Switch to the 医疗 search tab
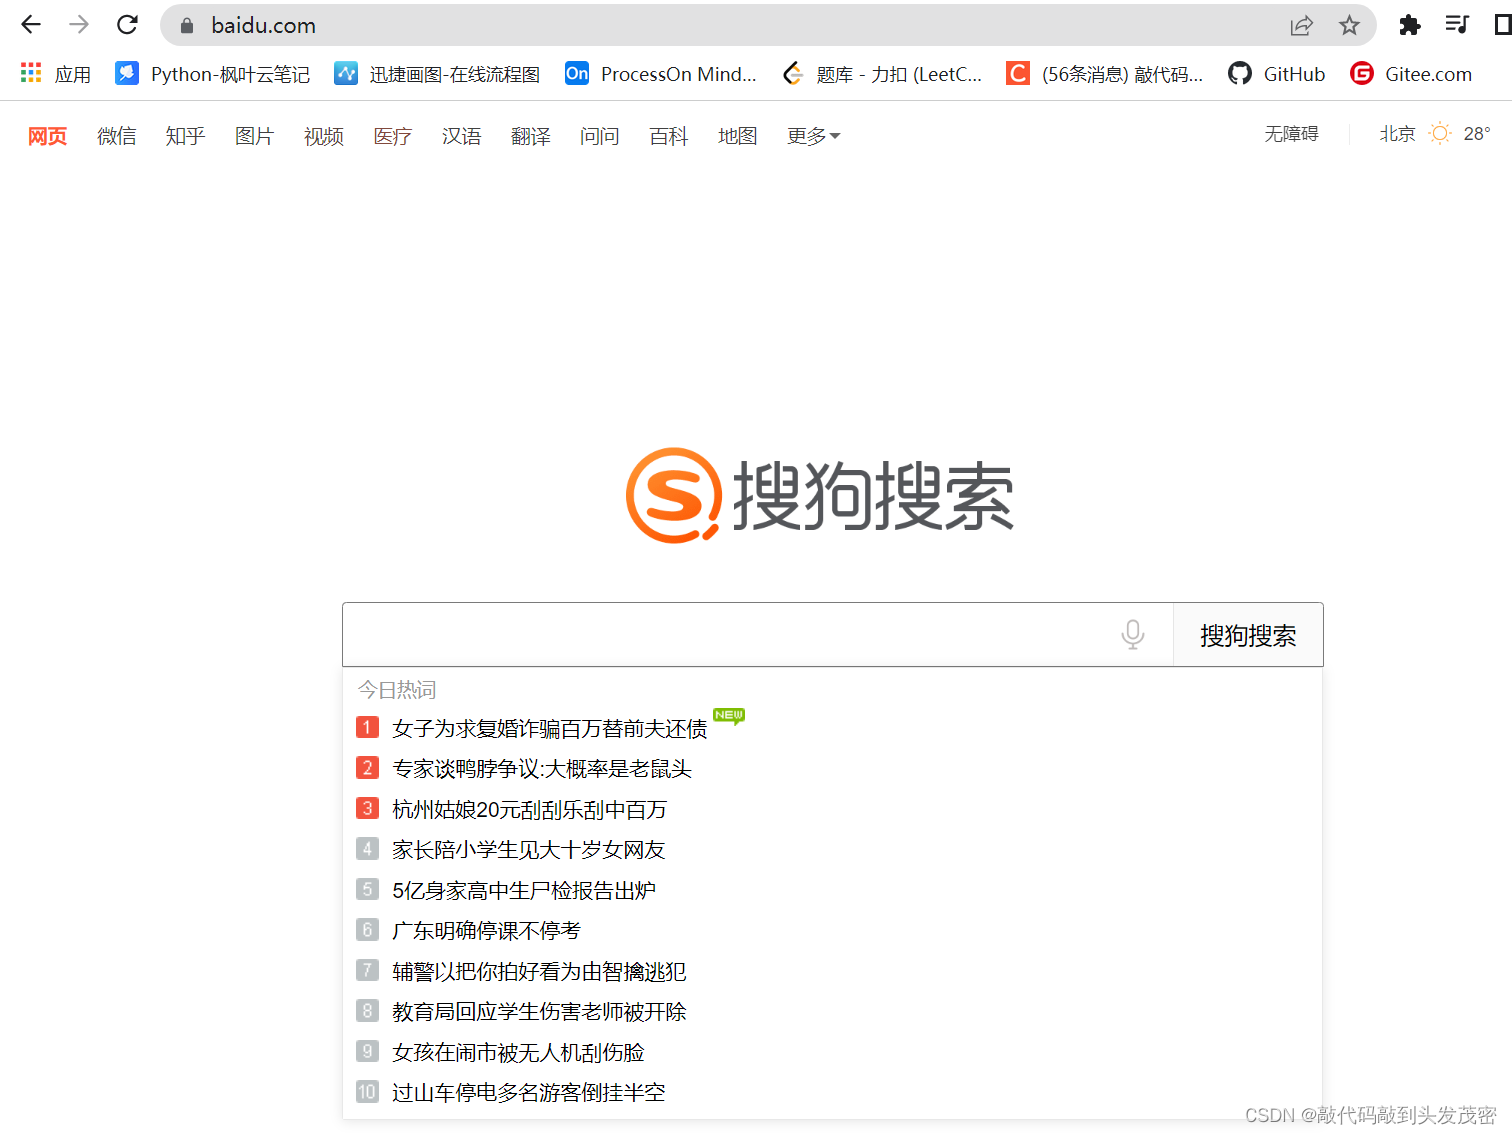This screenshot has width=1512, height=1134. click(393, 136)
